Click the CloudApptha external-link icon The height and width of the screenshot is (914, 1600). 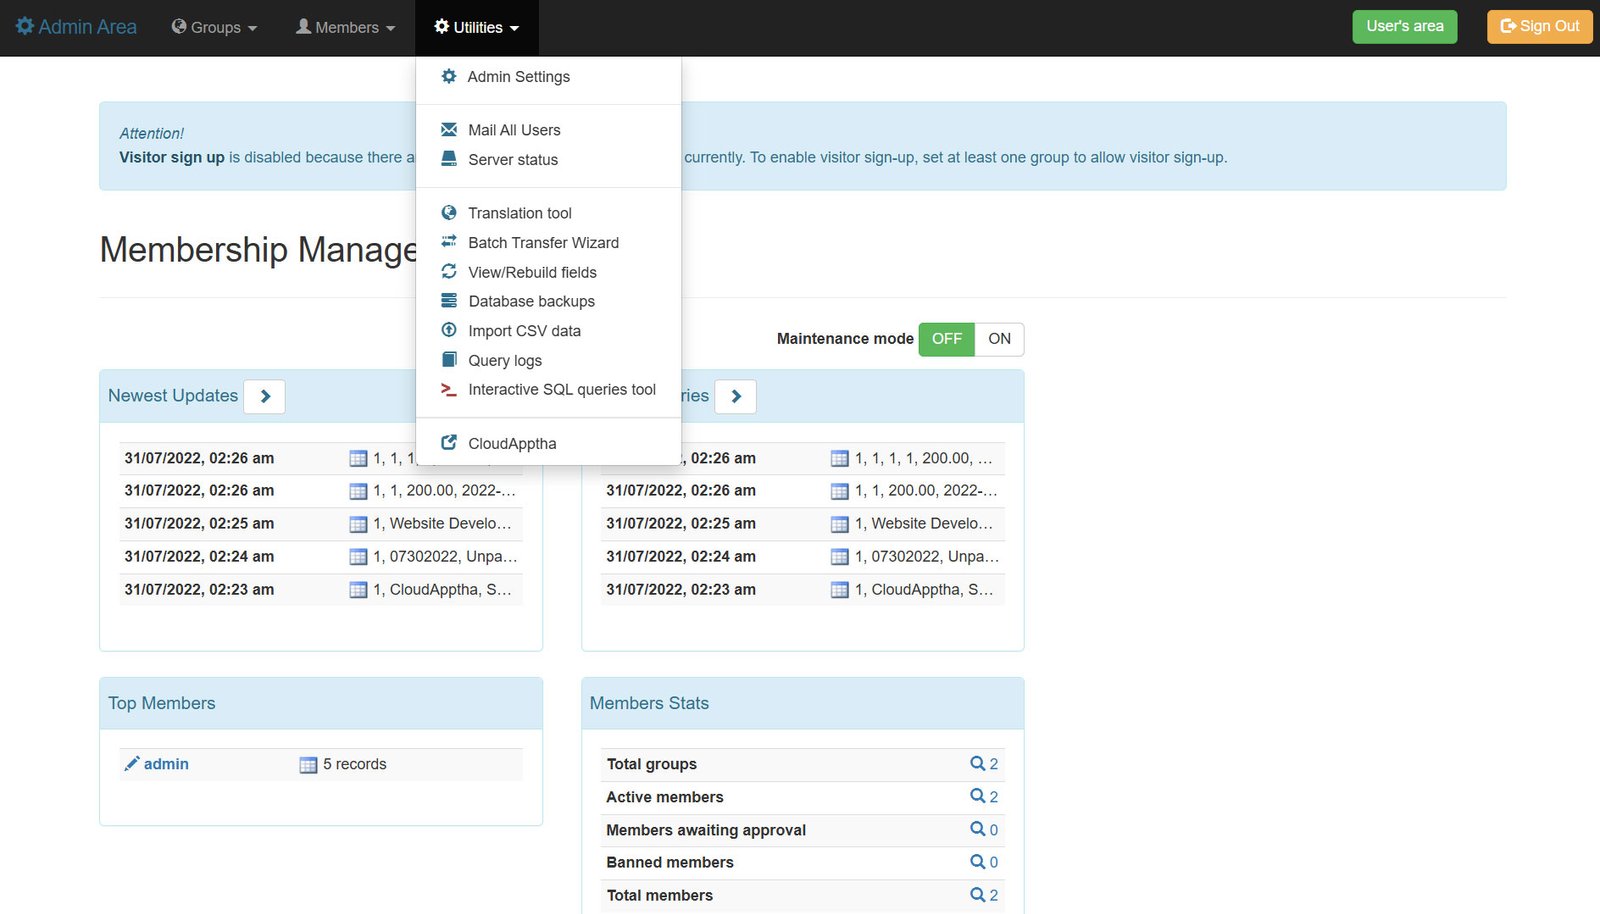(x=449, y=442)
